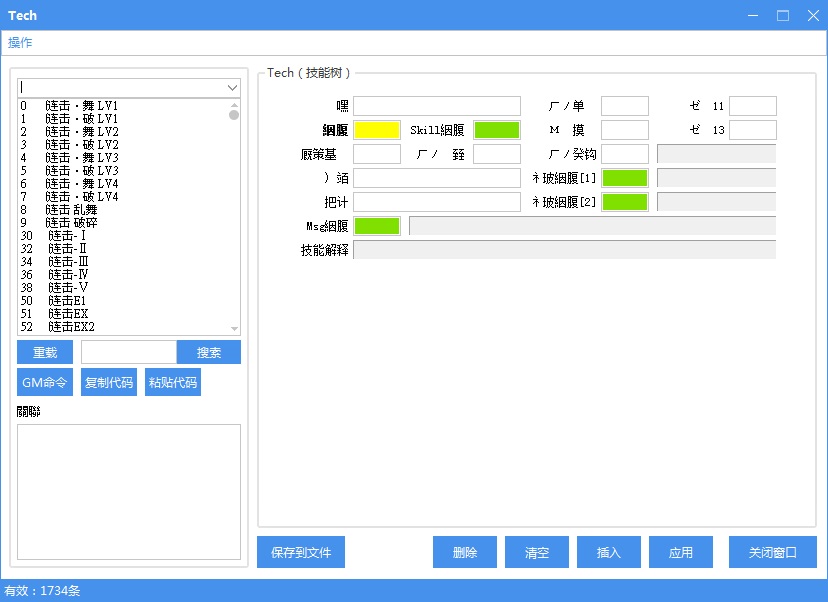Image resolution: width=828 pixels, height=602 pixels.
Task: Click the 复制代码 button
Action: pos(109,382)
